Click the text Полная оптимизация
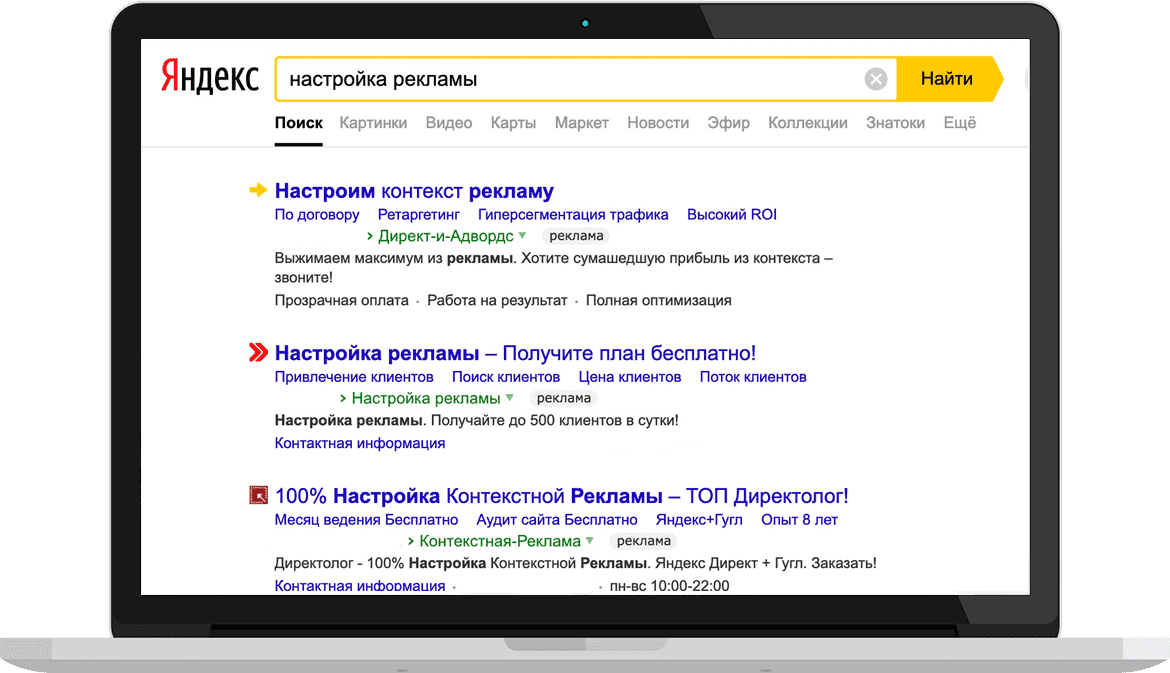1170x673 pixels. (x=658, y=301)
